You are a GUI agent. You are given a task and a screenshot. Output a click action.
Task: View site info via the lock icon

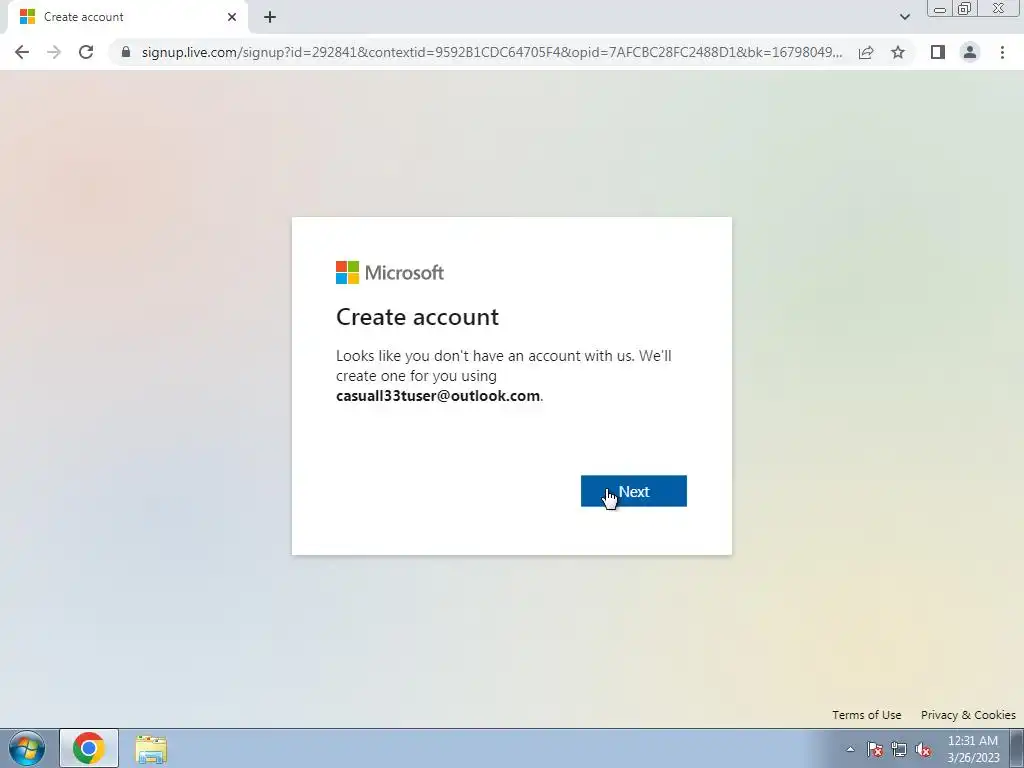pos(126,52)
